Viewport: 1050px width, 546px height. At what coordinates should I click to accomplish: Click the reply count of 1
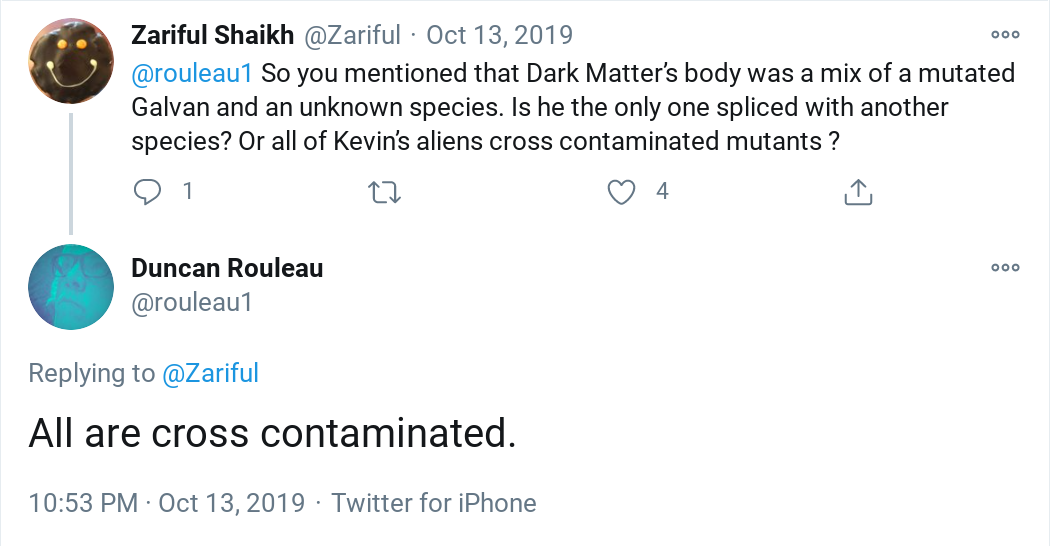coord(187,191)
